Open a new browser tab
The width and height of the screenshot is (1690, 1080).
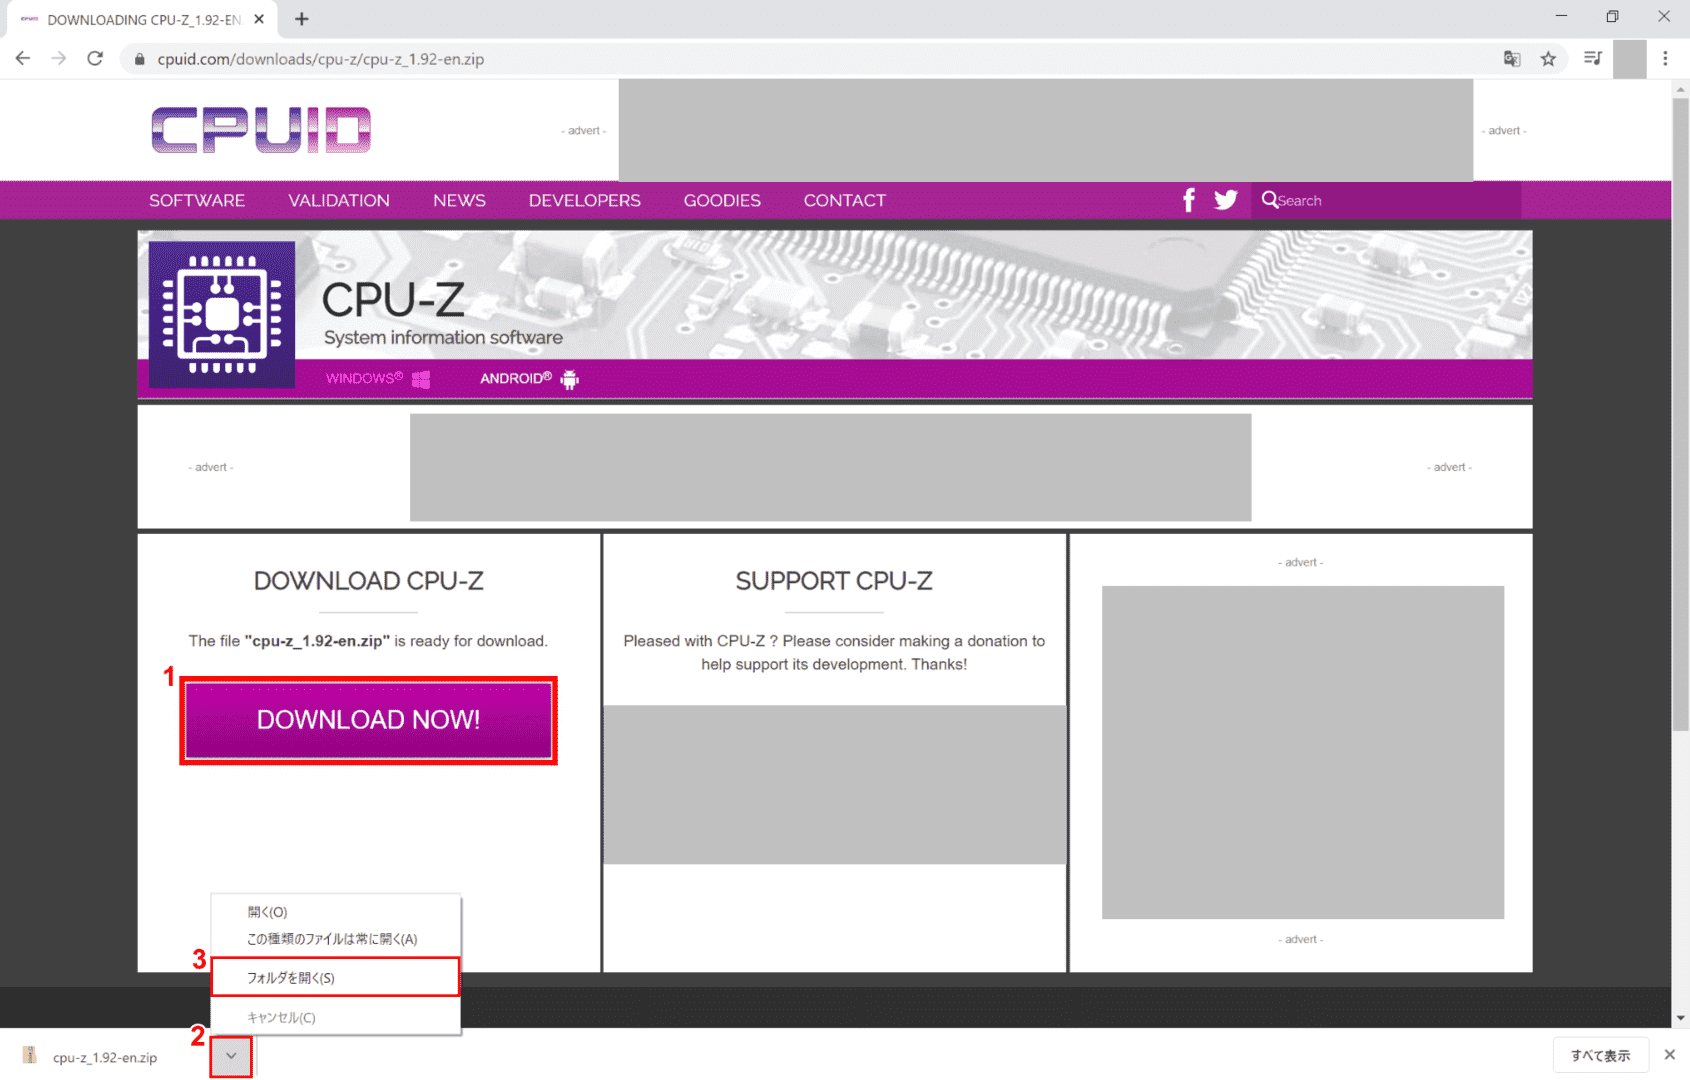pos(302,19)
